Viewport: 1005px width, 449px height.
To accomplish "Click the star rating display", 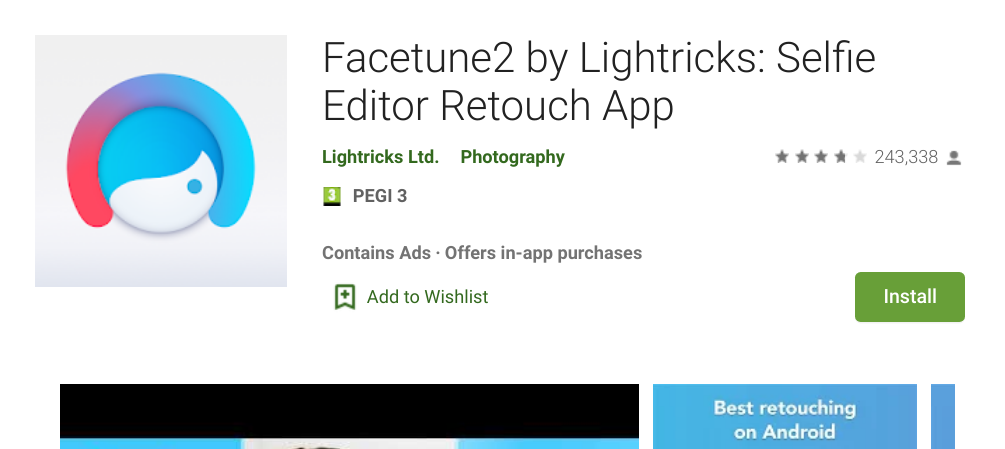I will click(820, 157).
